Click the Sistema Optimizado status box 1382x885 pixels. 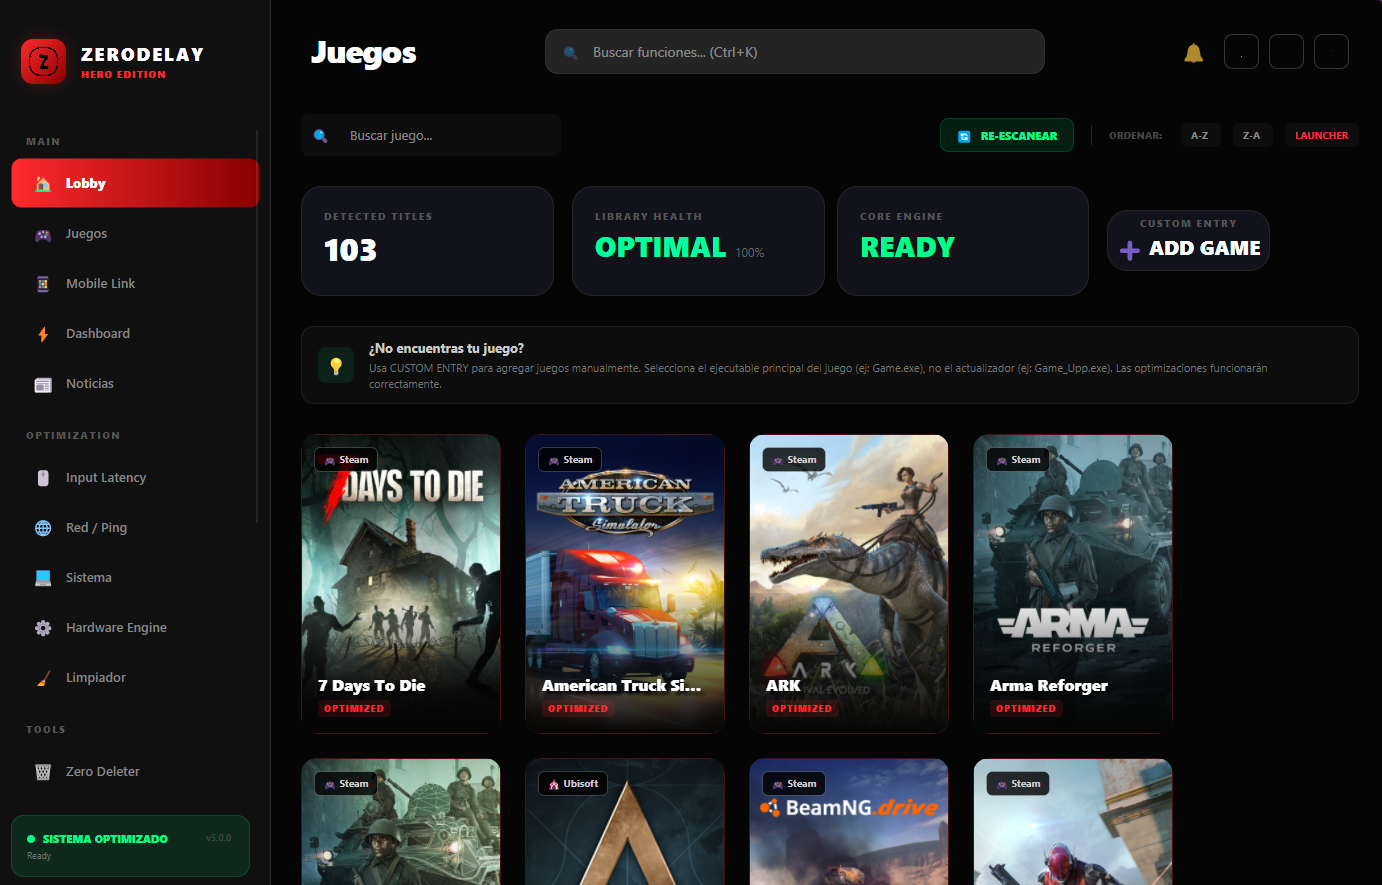point(130,846)
